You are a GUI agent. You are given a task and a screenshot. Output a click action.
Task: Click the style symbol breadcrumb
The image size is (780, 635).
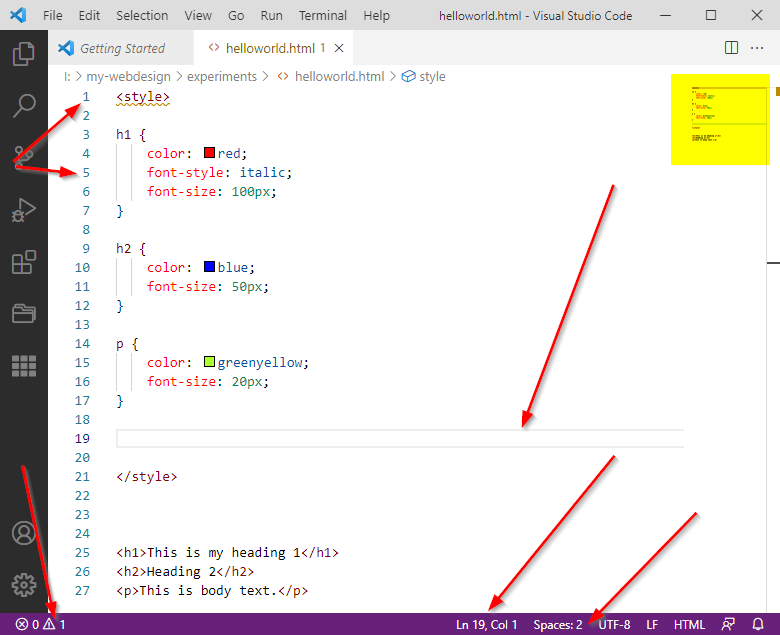423,77
